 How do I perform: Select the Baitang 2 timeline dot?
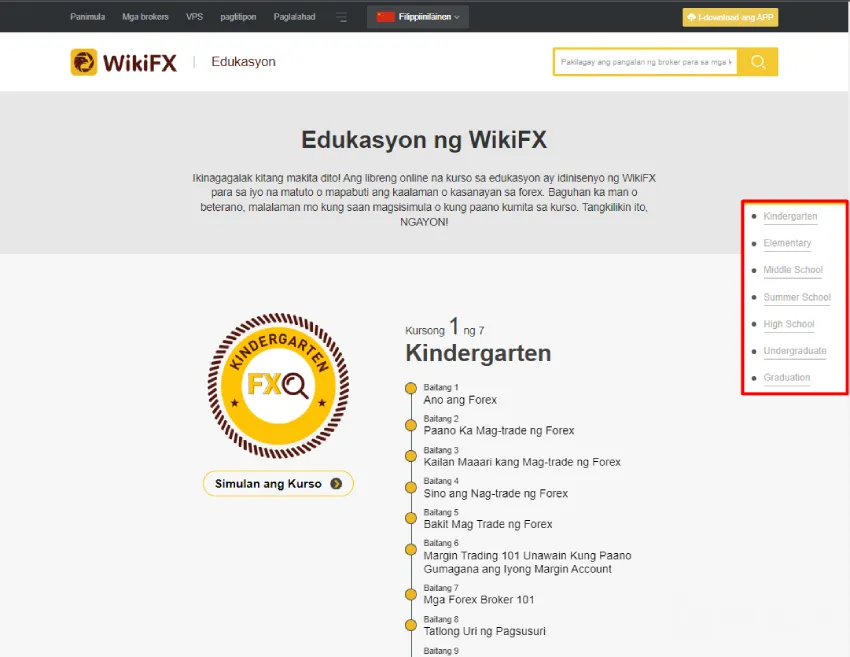(x=411, y=425)
